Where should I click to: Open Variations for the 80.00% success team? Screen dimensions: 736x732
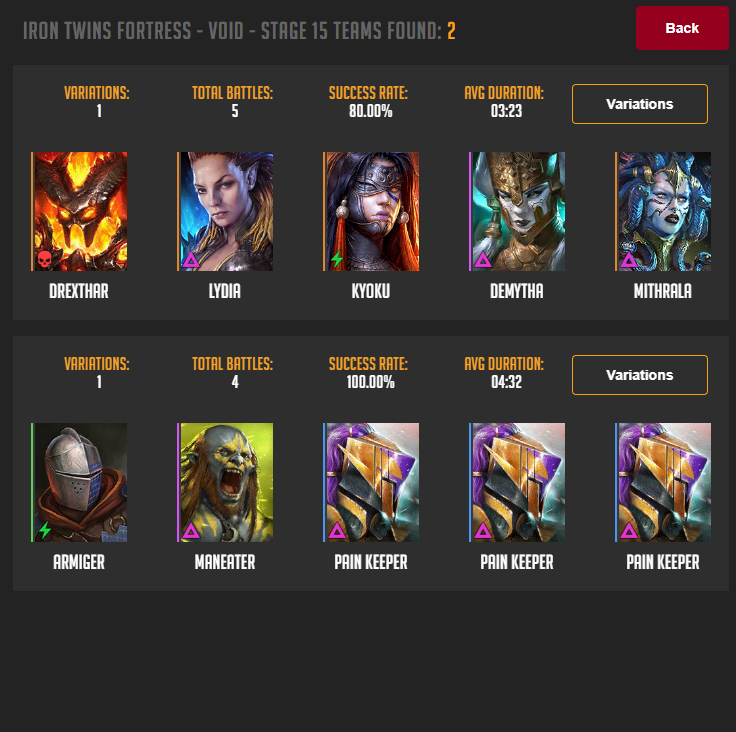640,104
